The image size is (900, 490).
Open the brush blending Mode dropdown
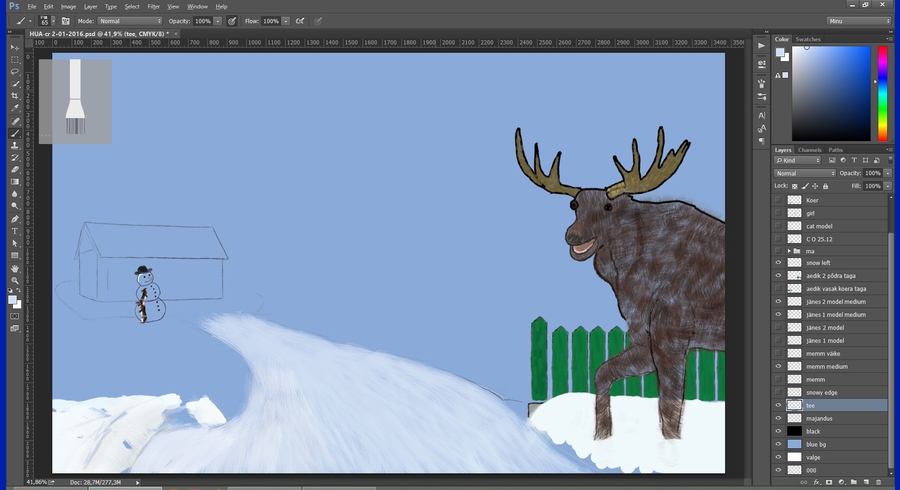[x=130, y=21]
